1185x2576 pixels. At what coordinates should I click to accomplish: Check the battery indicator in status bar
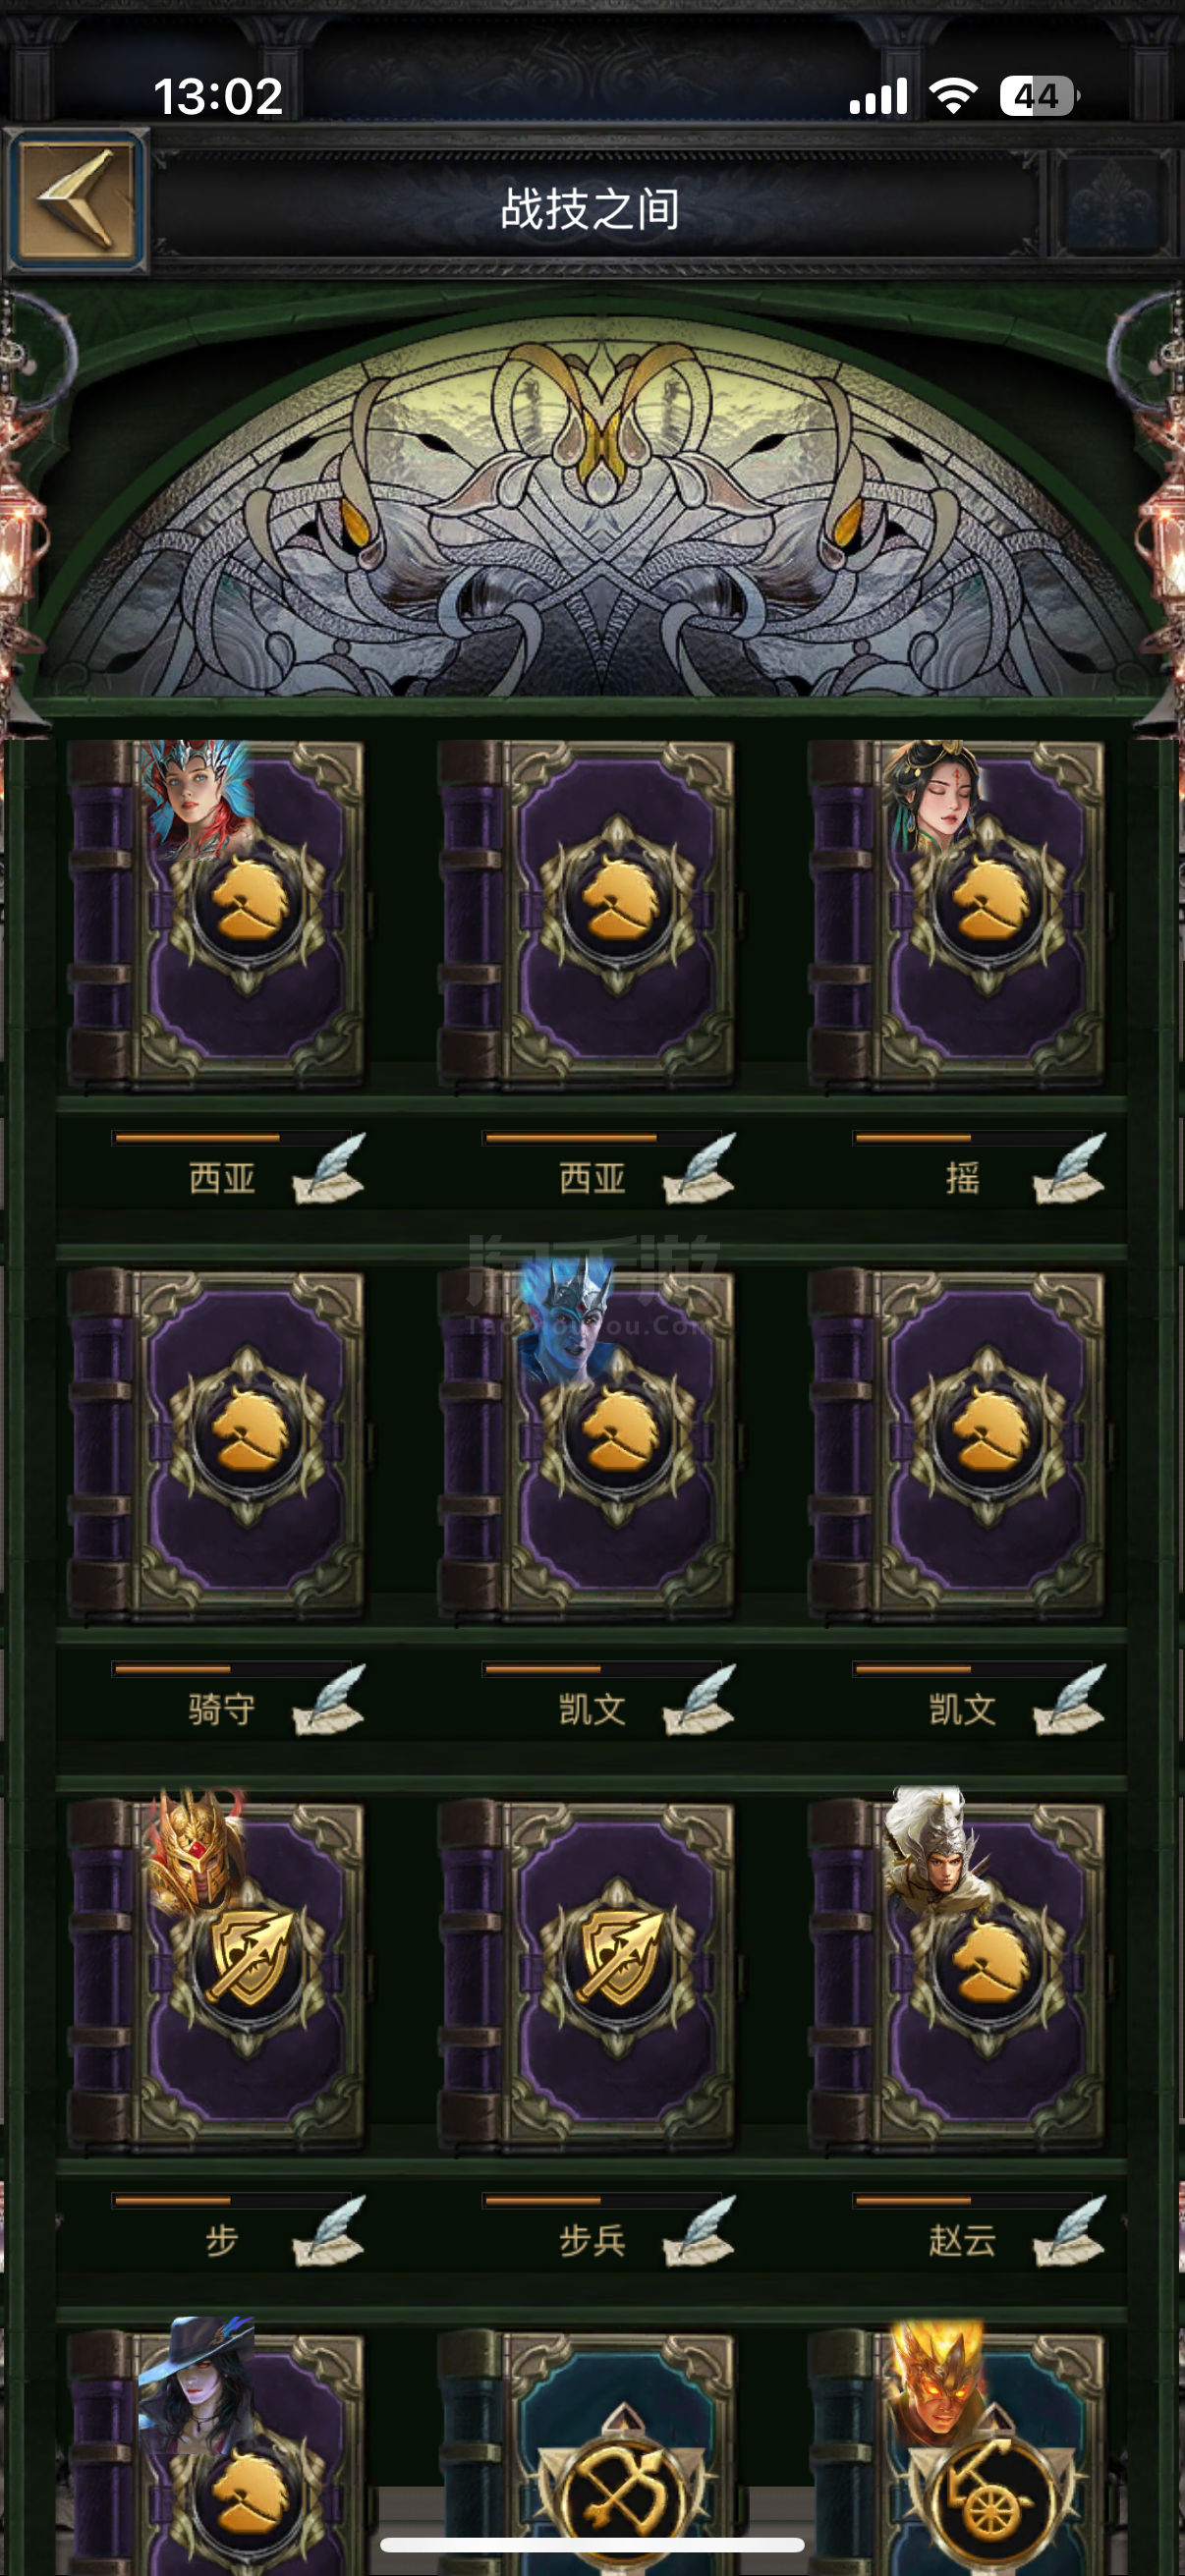coord(1039,97)
